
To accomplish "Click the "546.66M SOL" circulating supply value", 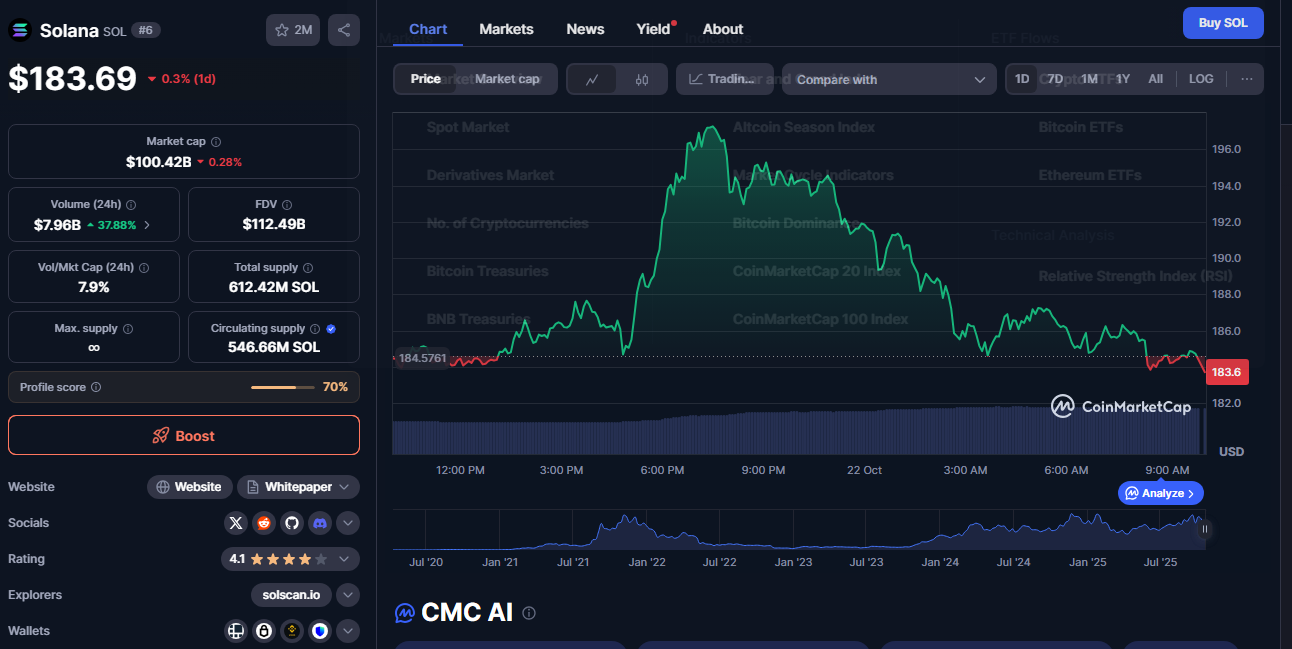I will click(x=274, y=347).
